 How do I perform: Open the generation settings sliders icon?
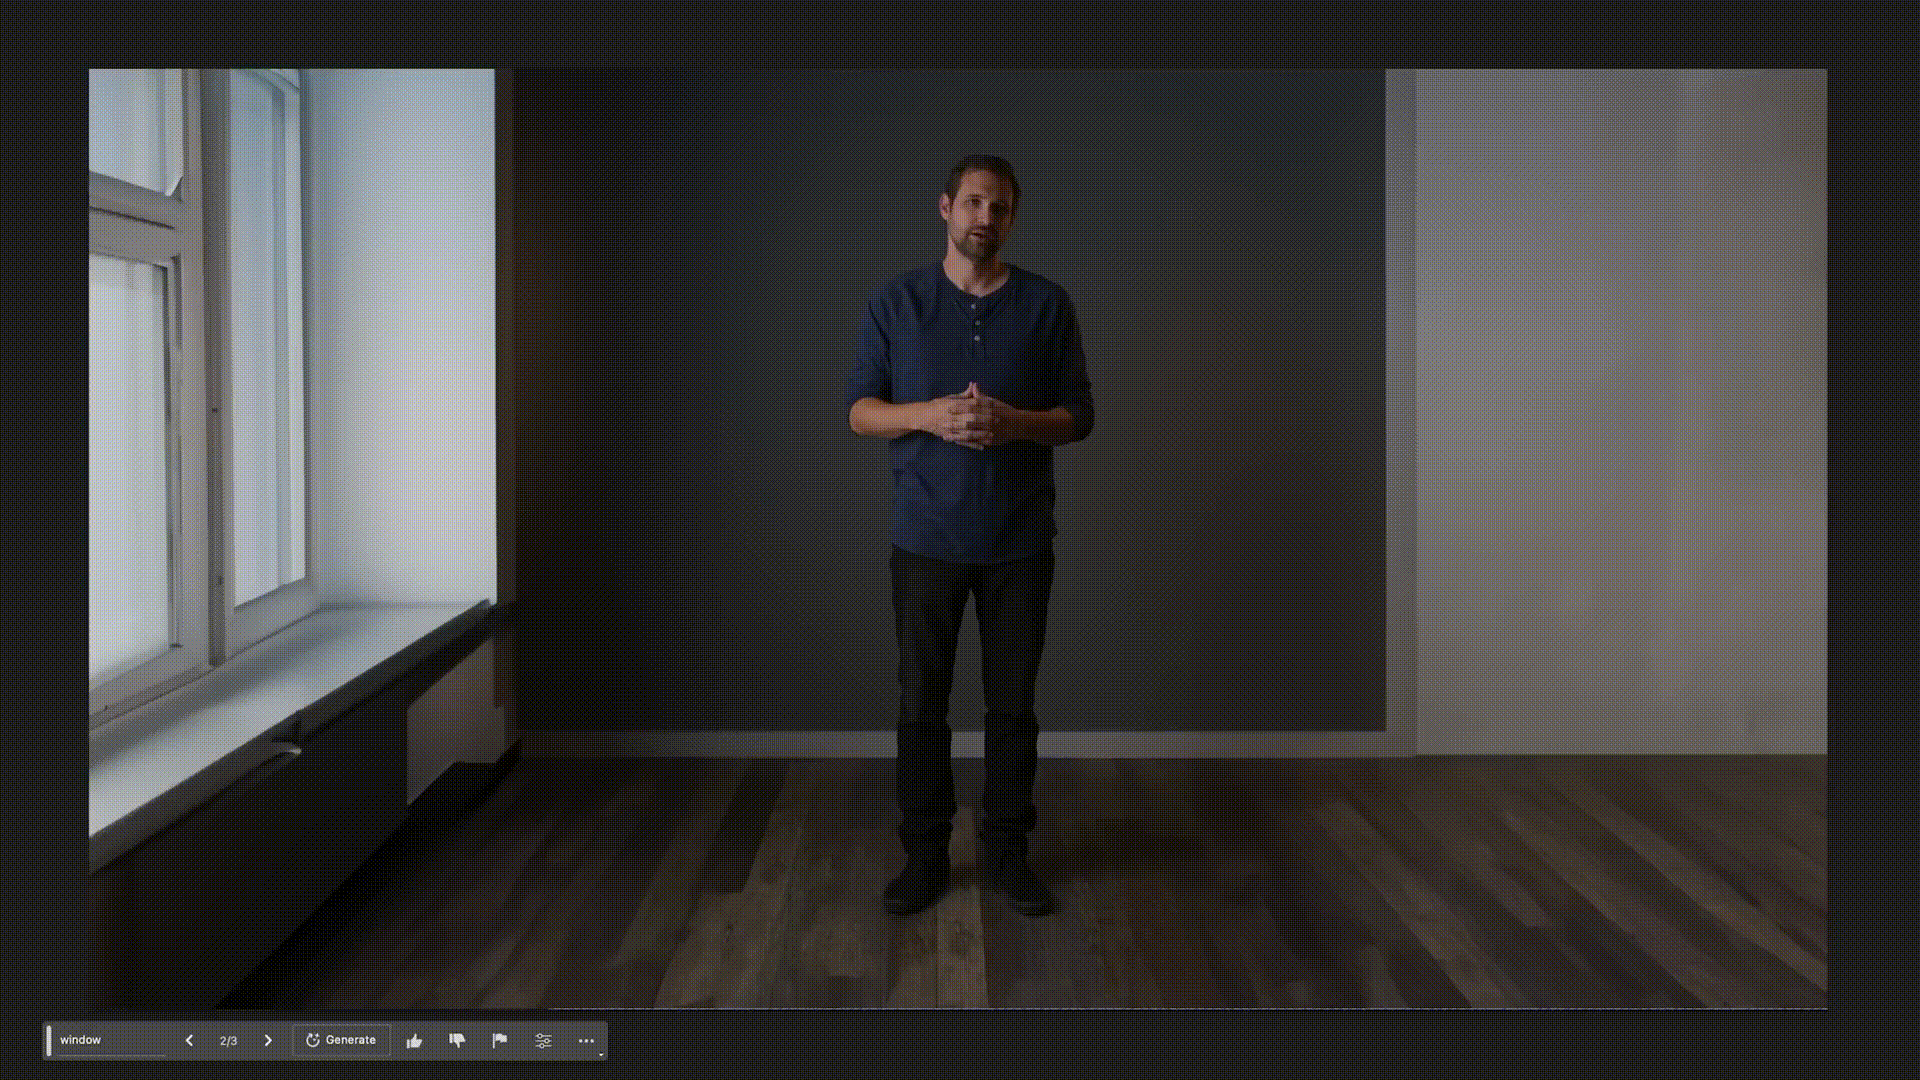[543, 1041]
